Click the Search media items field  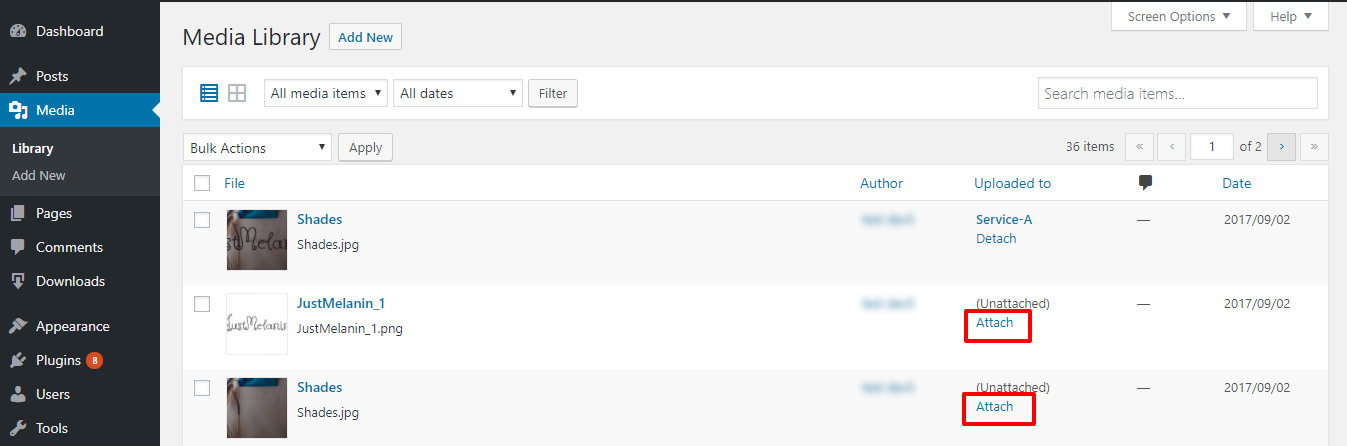(x=1177, y=93)
